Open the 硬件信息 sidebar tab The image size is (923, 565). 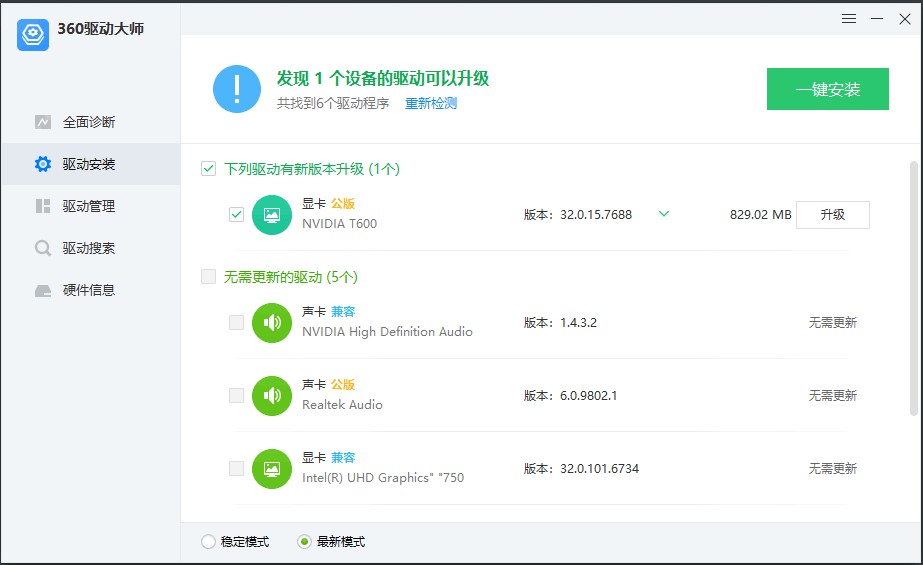click(x=89, y=290)
